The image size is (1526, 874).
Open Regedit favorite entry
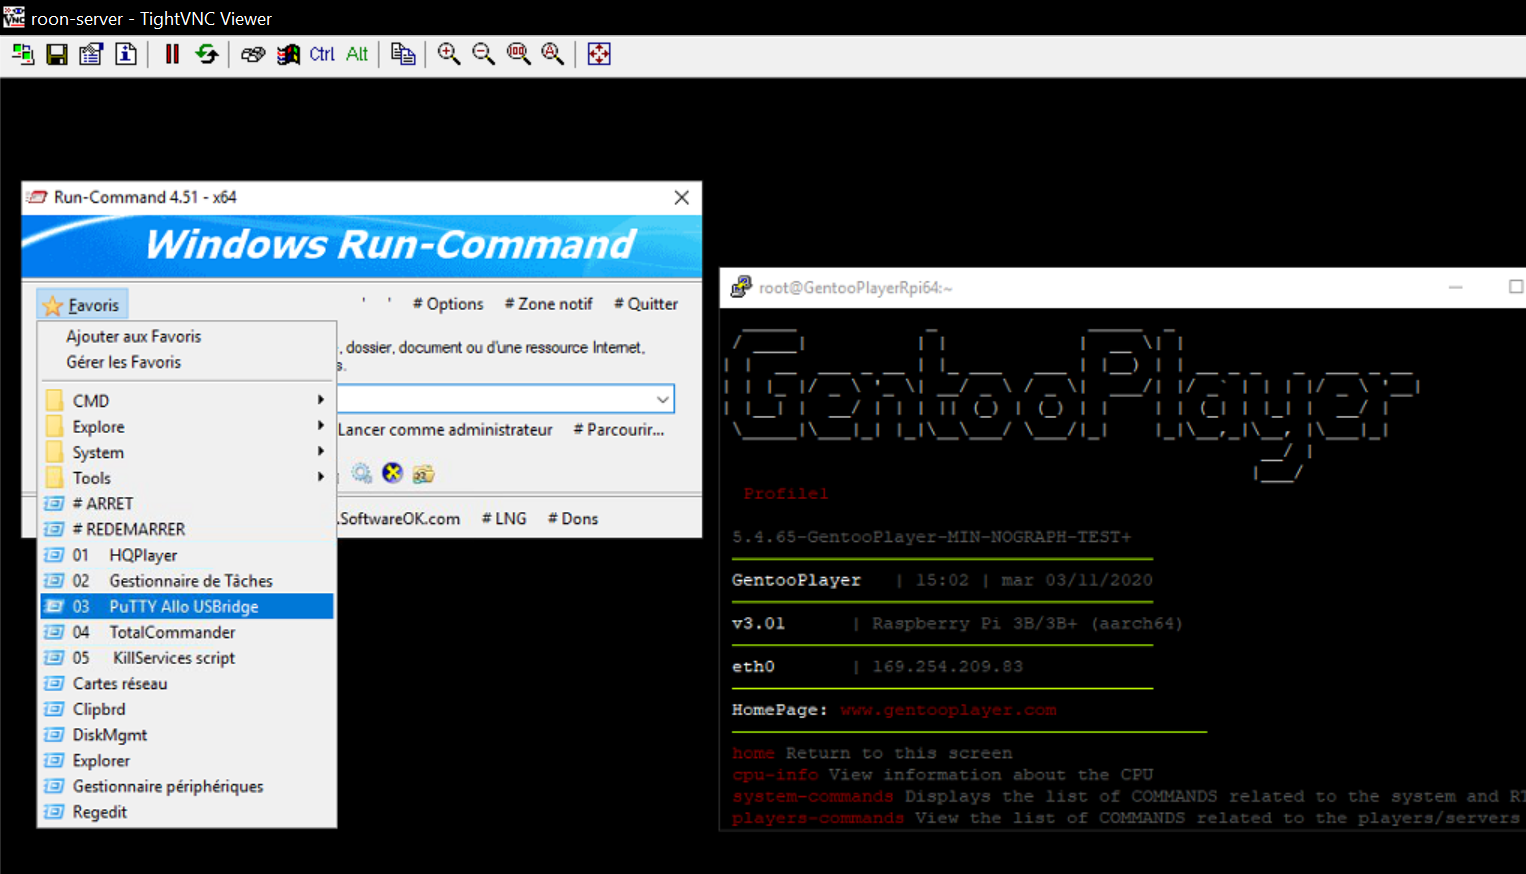click(186, 812)
